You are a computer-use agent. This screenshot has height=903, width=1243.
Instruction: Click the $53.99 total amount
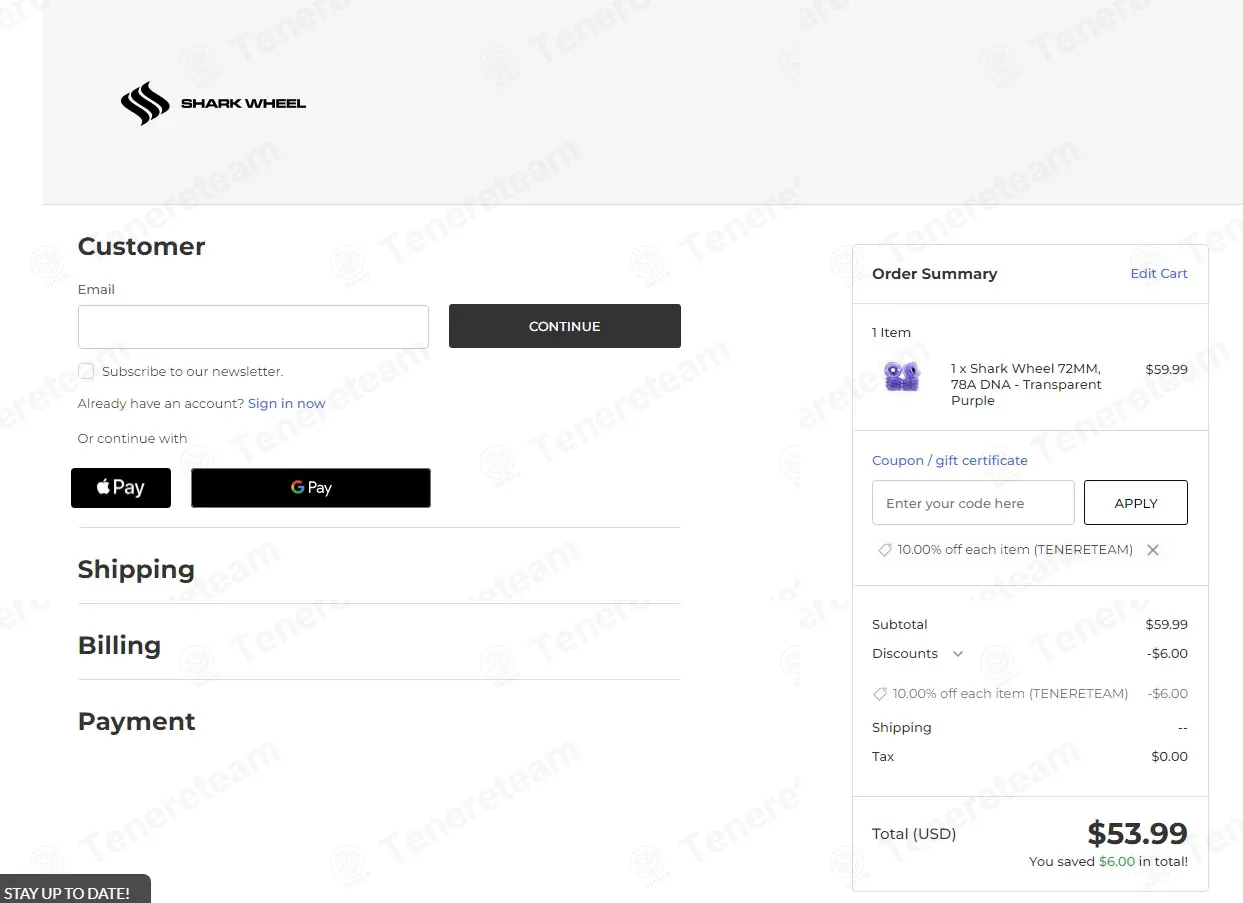[x=1138, y=833]
